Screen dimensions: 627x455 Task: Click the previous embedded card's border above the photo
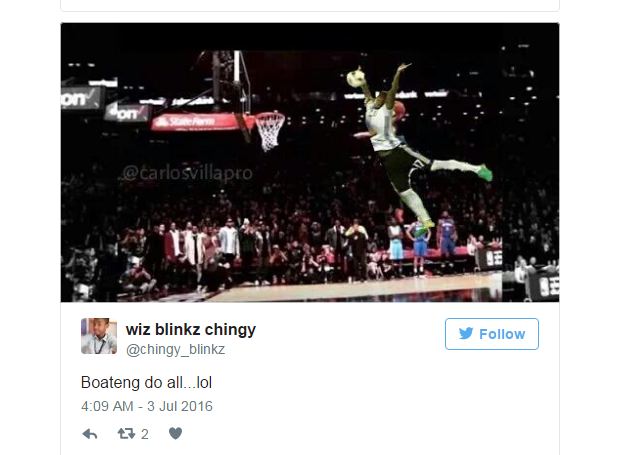[x=310, y=10]
